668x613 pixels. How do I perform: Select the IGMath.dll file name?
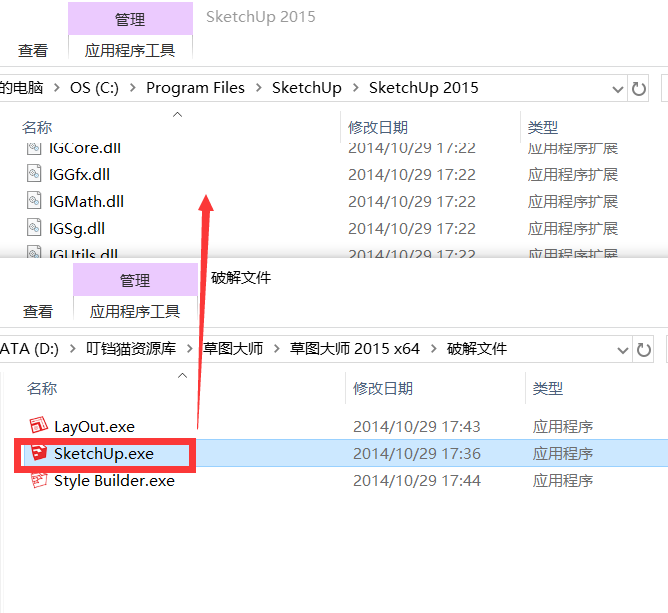[x=86, y=201]
